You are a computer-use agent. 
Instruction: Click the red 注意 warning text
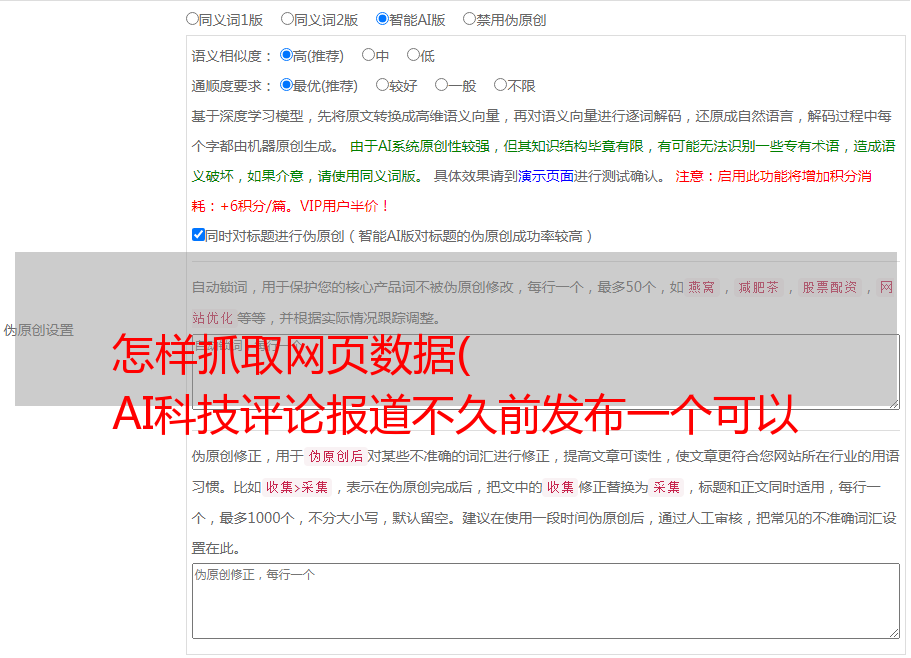(532, 191)
